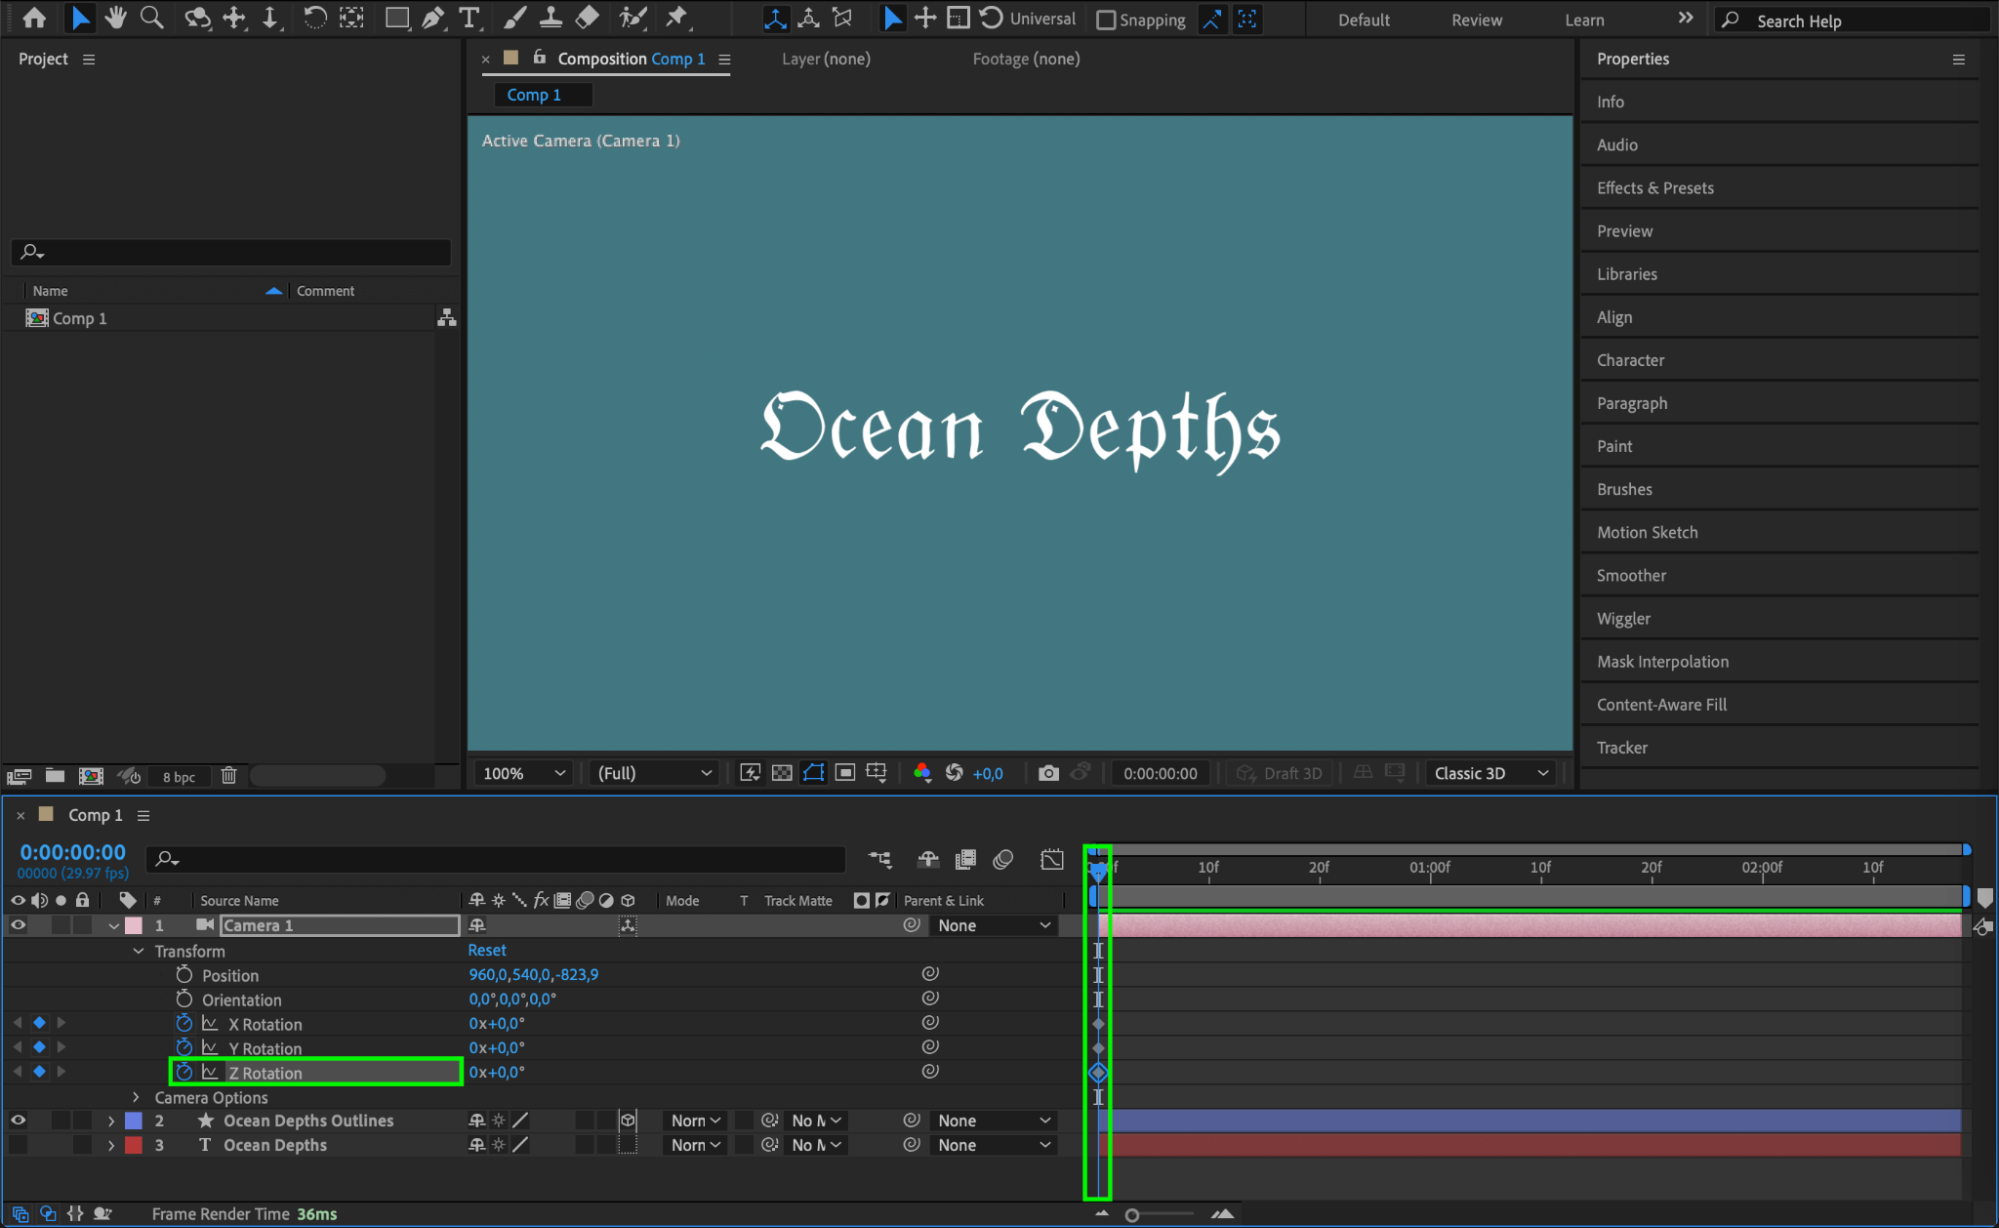This screenshot has width=1999, height=1228.
Task: Expand Camera Options group
Action: point(136,1098)
